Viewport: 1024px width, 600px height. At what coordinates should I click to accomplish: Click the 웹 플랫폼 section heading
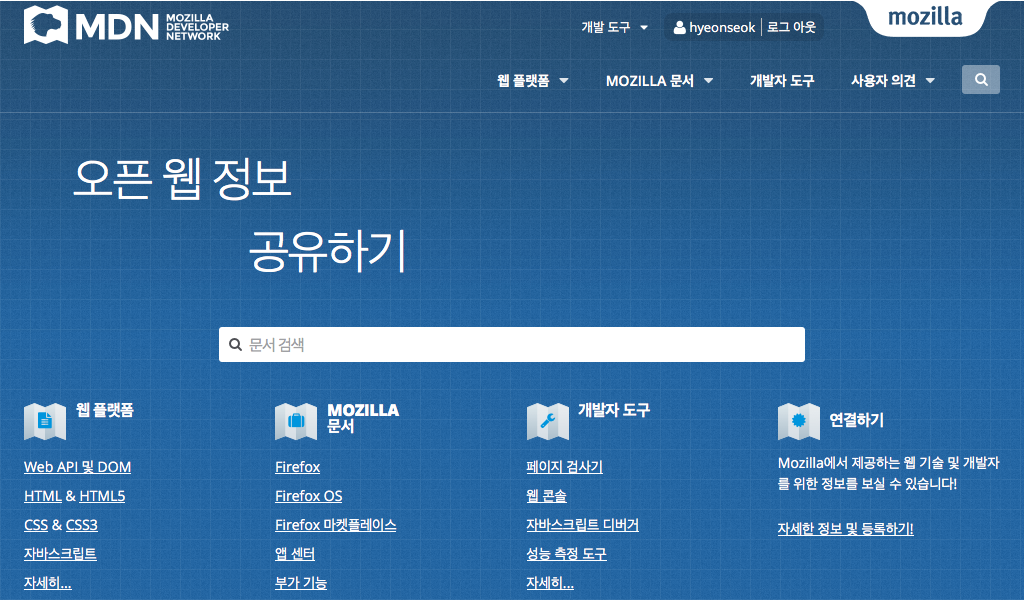[104, 410]
